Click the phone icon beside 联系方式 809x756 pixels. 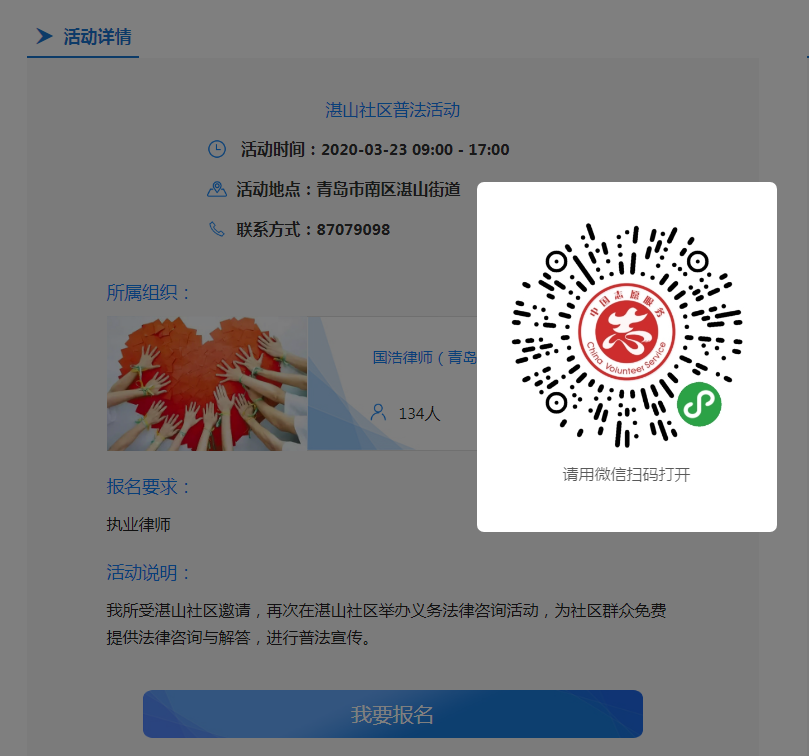[x=217, y=229]
